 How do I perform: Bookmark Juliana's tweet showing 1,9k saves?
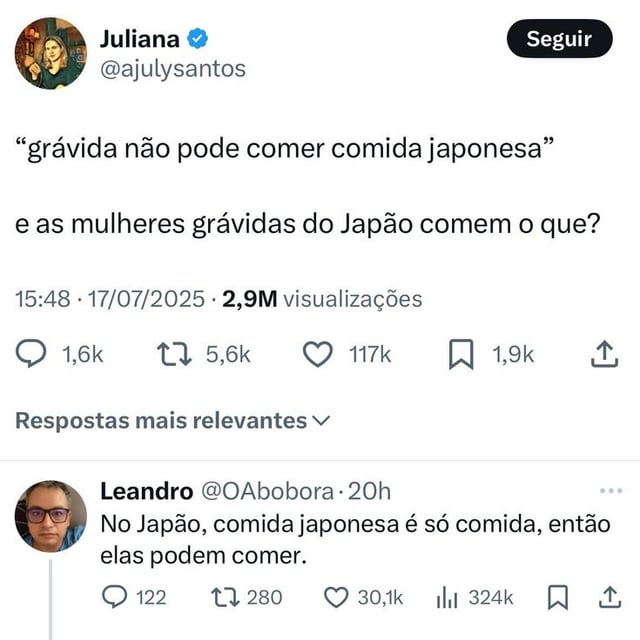tap(461, 354)
